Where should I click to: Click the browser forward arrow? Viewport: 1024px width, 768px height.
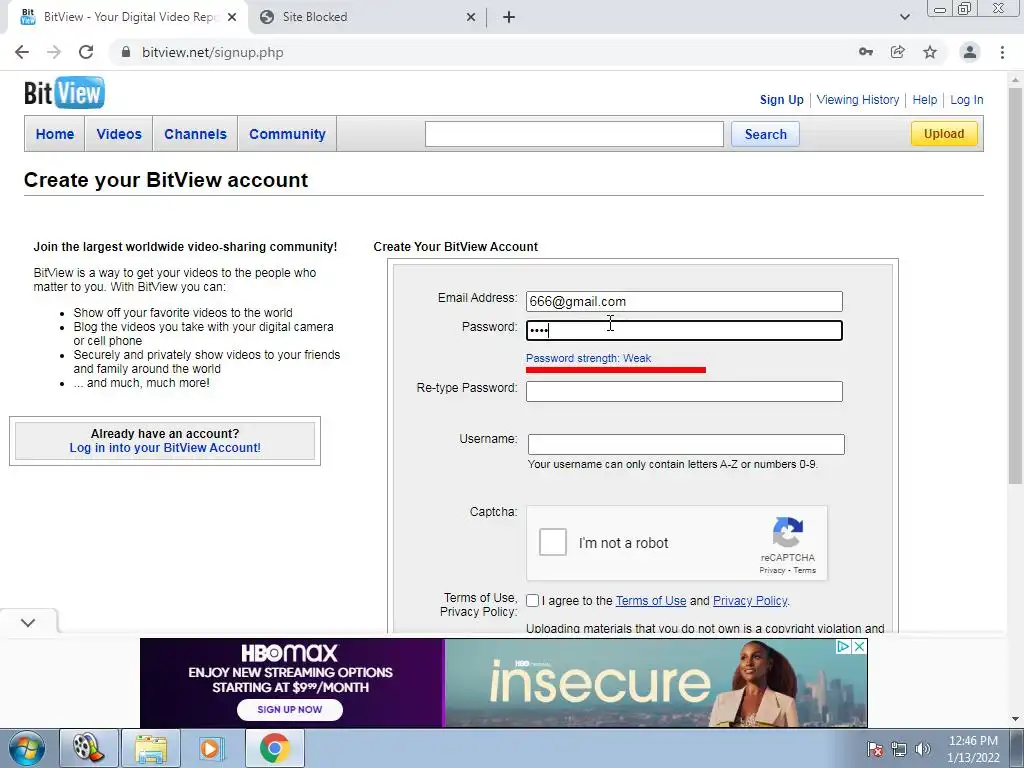click(54, 52)
